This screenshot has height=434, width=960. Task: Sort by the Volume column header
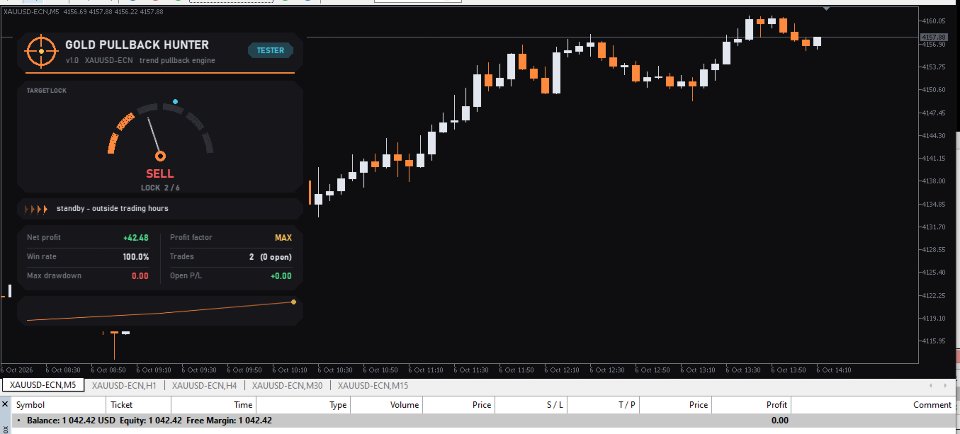click(x=386, y=405)
